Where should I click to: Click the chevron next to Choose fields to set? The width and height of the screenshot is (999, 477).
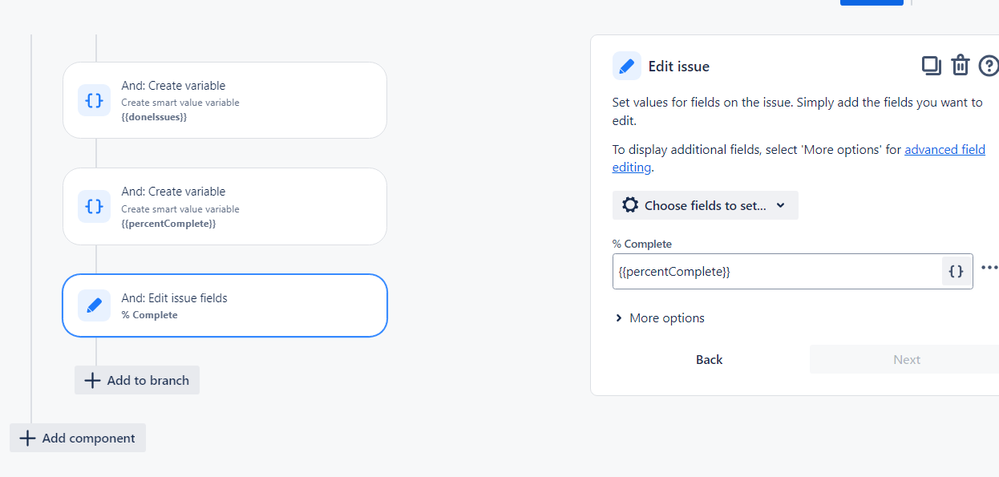(781, 205)
